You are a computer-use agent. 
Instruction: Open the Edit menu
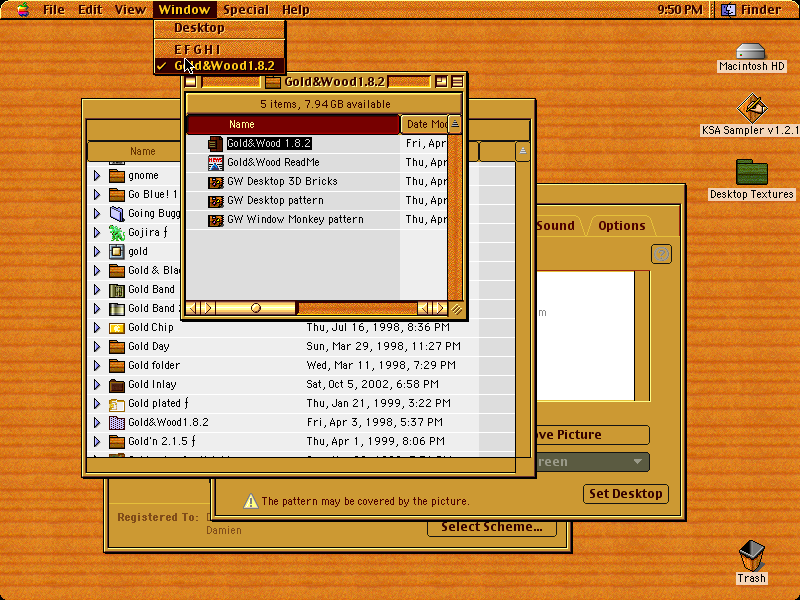90,10
